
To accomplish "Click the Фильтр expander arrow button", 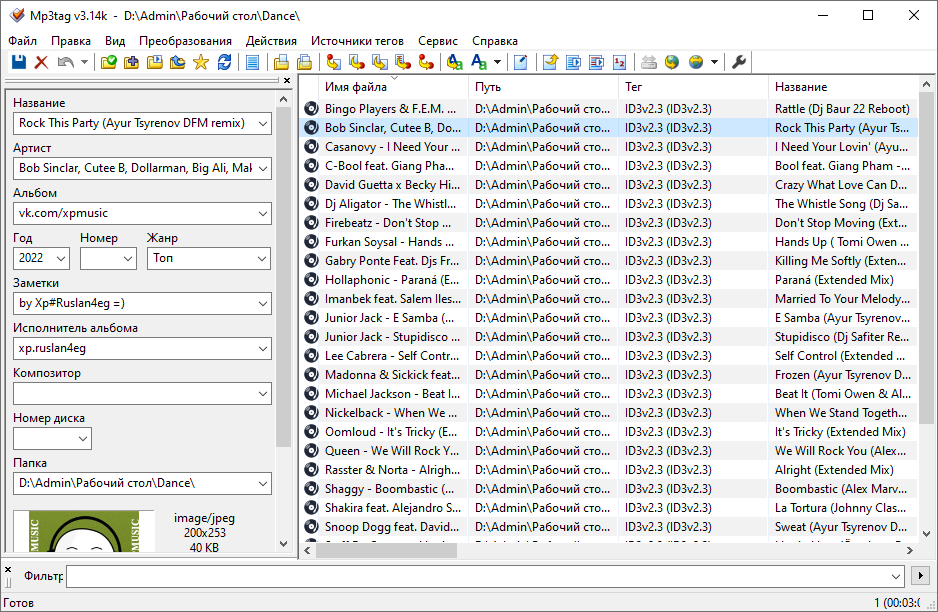I will (920, 576).
